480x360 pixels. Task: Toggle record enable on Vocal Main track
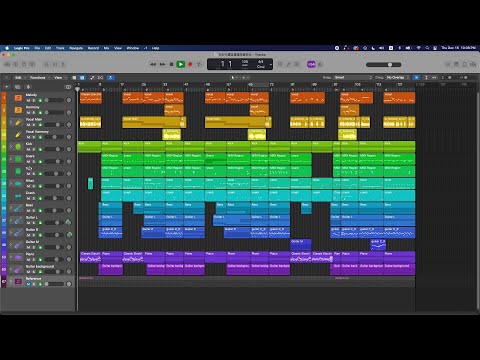(x=40, y=125)
